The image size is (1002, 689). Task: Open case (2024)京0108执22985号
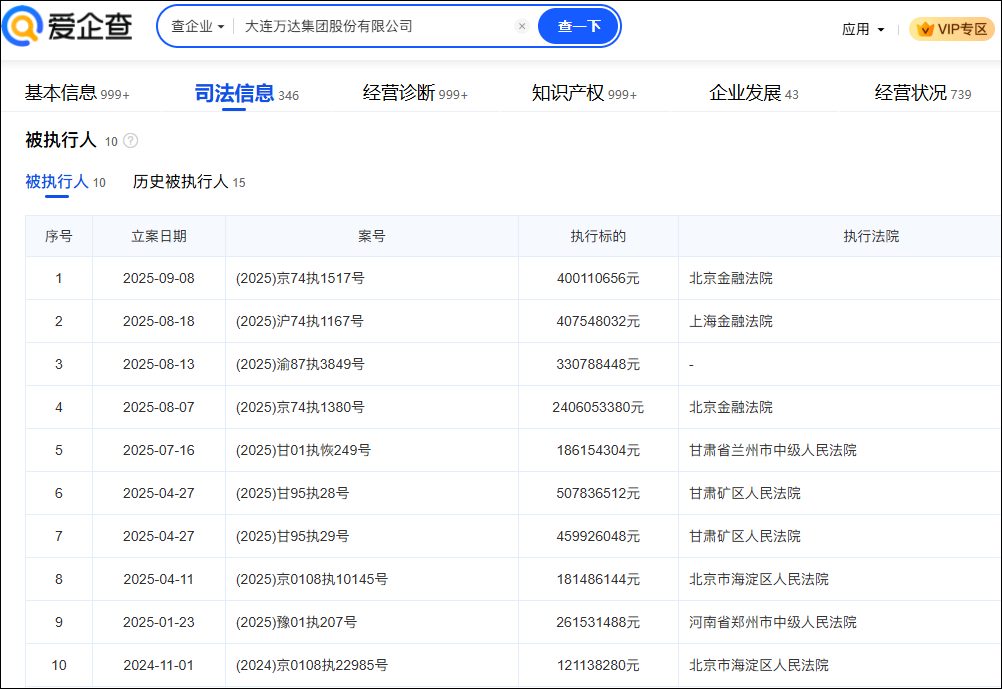[x=311, y=665]
